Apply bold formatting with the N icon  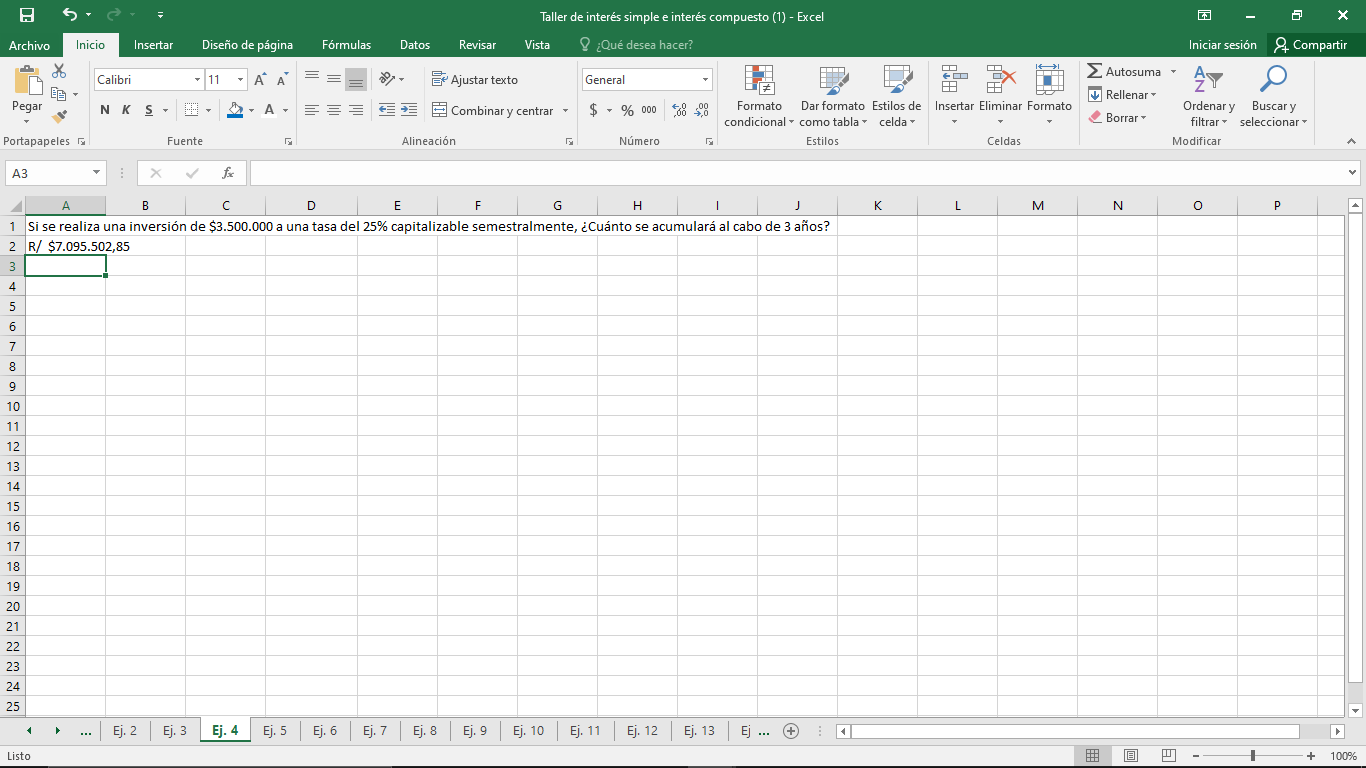(104, 110)
